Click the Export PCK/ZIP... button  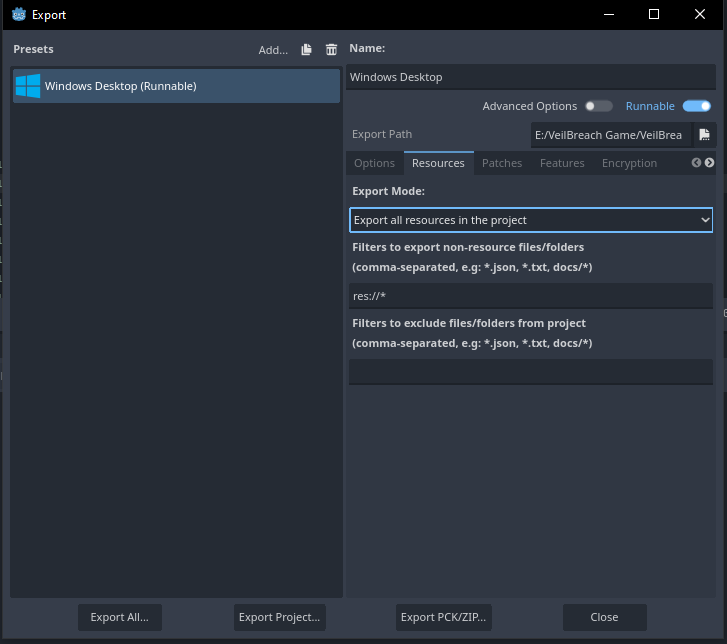point(443,617)
